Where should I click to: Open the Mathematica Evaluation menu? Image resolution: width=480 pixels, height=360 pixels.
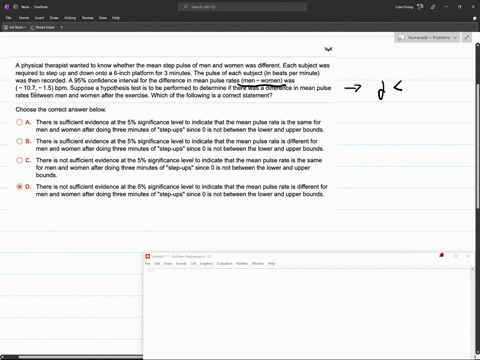(224, 263)
